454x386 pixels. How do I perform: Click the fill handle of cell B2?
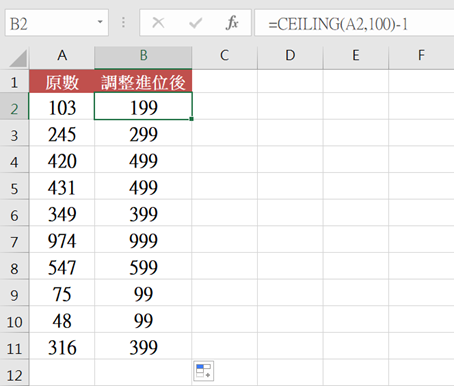(x=192, y=119)
